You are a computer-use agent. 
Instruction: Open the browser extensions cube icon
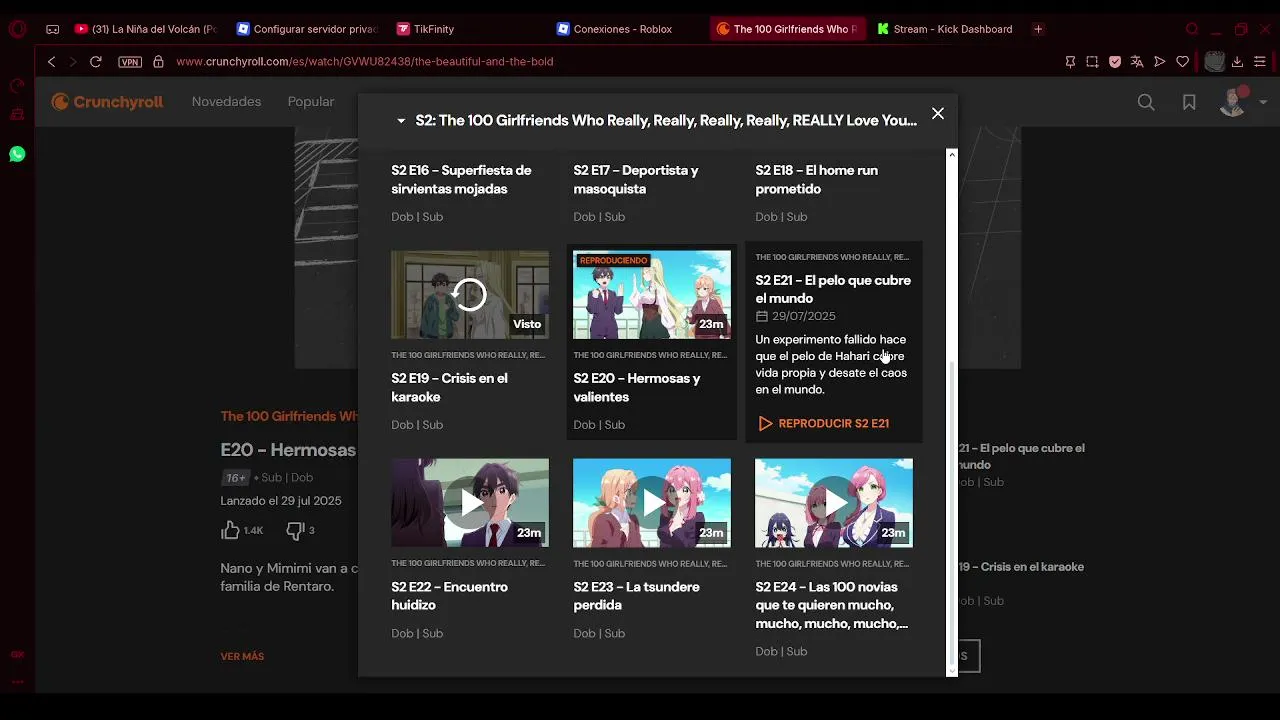click(1214, 62)
